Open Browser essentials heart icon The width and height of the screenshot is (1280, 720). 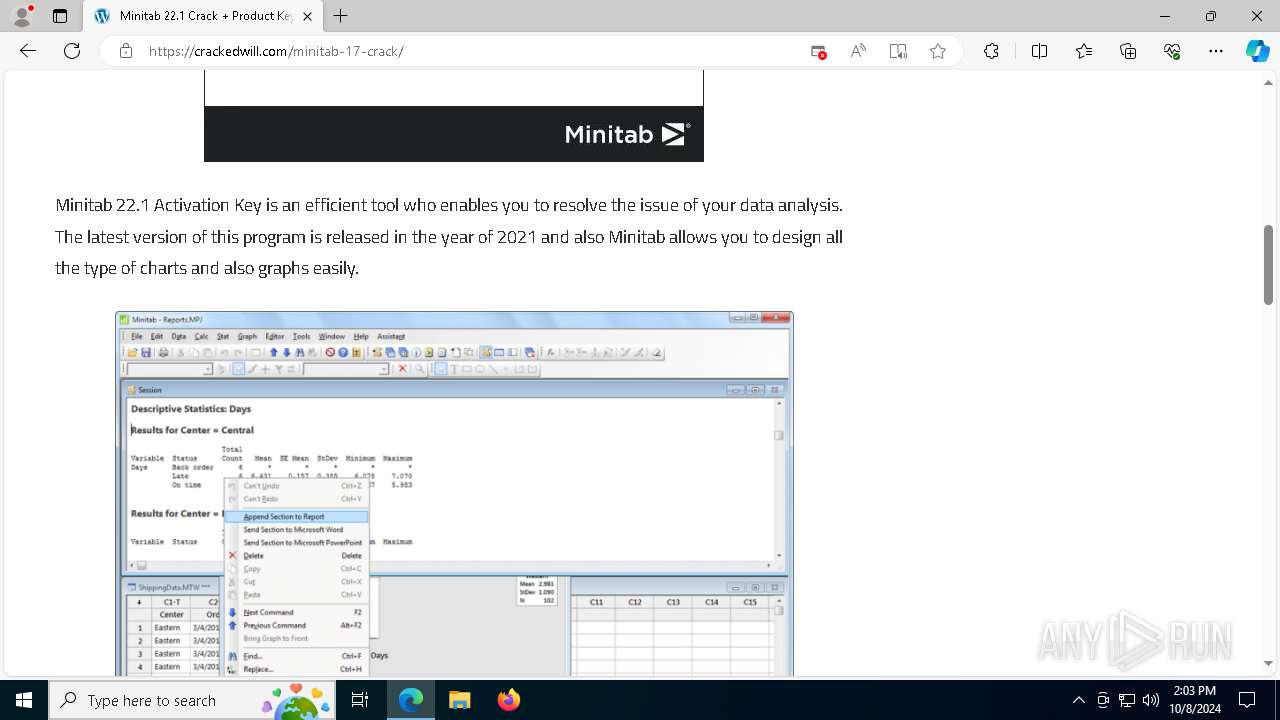click(1172, 51)
